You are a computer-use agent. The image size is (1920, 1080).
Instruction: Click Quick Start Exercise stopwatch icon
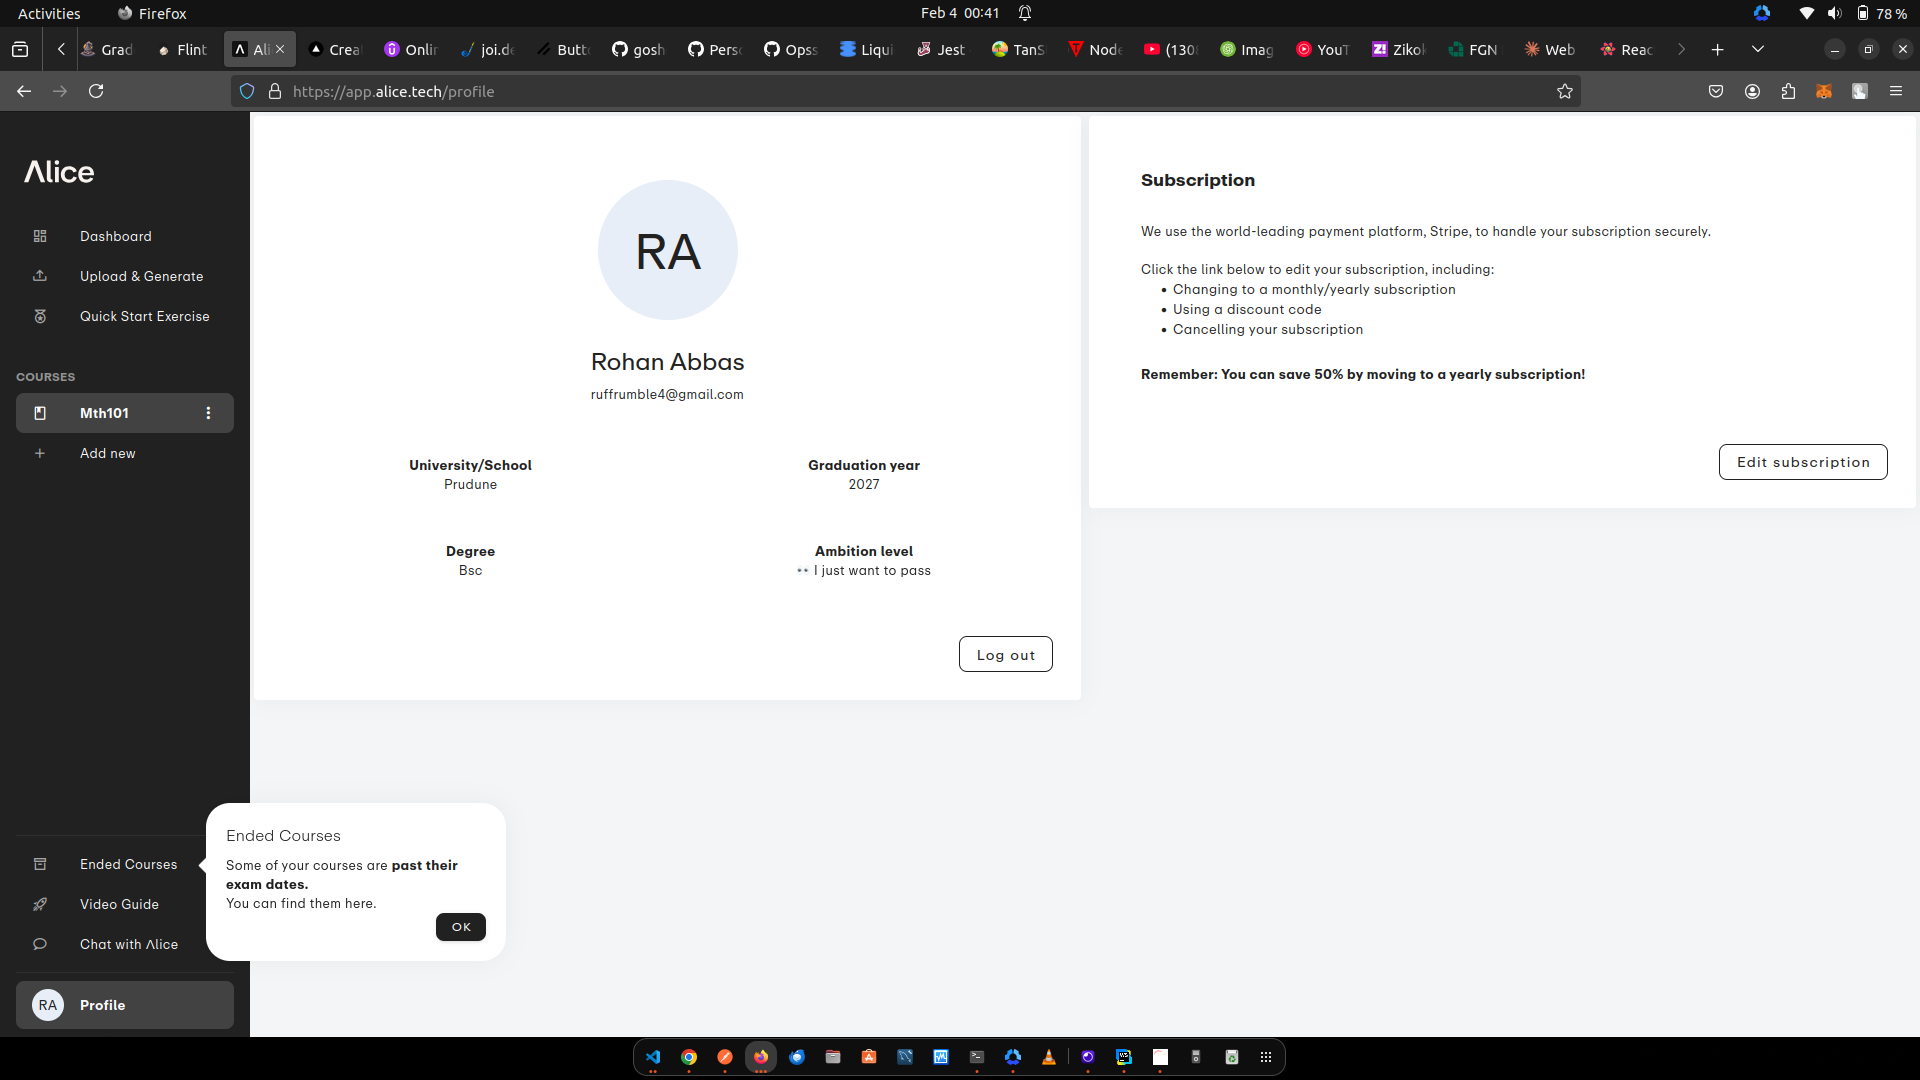40,316
